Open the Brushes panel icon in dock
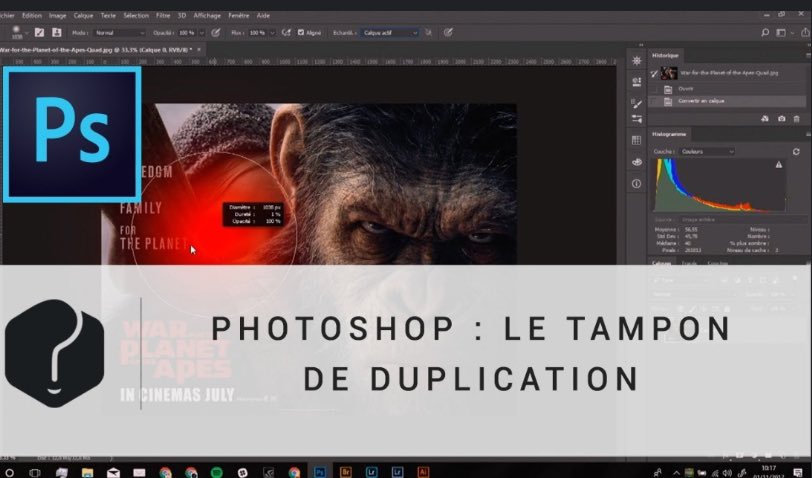The width and height of the screenshot is (812, 478). click(x=636, y=104)
